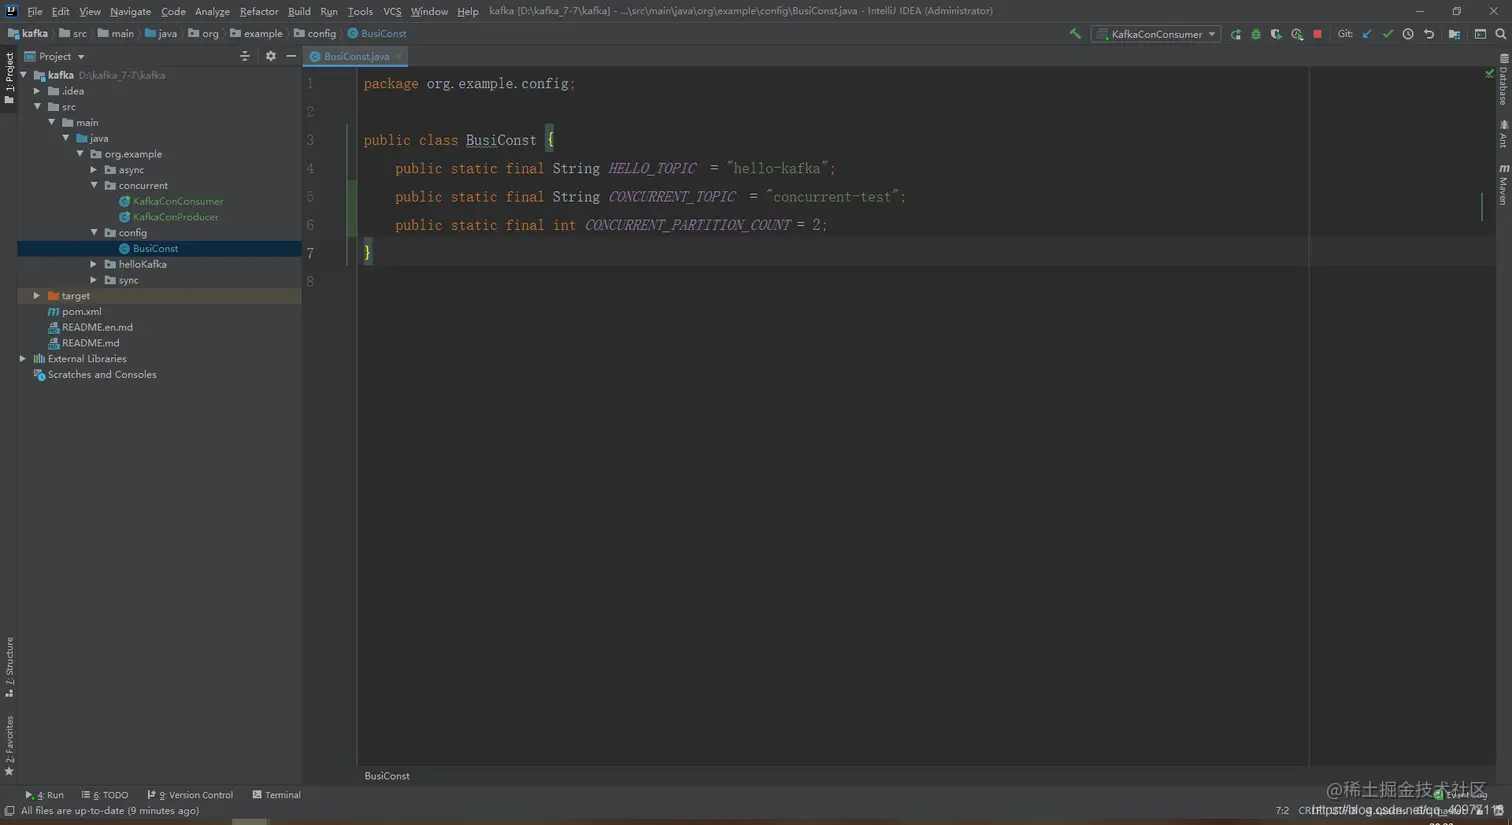Open the Terminal tool window
1512x825 pixels.
point(277,795)
